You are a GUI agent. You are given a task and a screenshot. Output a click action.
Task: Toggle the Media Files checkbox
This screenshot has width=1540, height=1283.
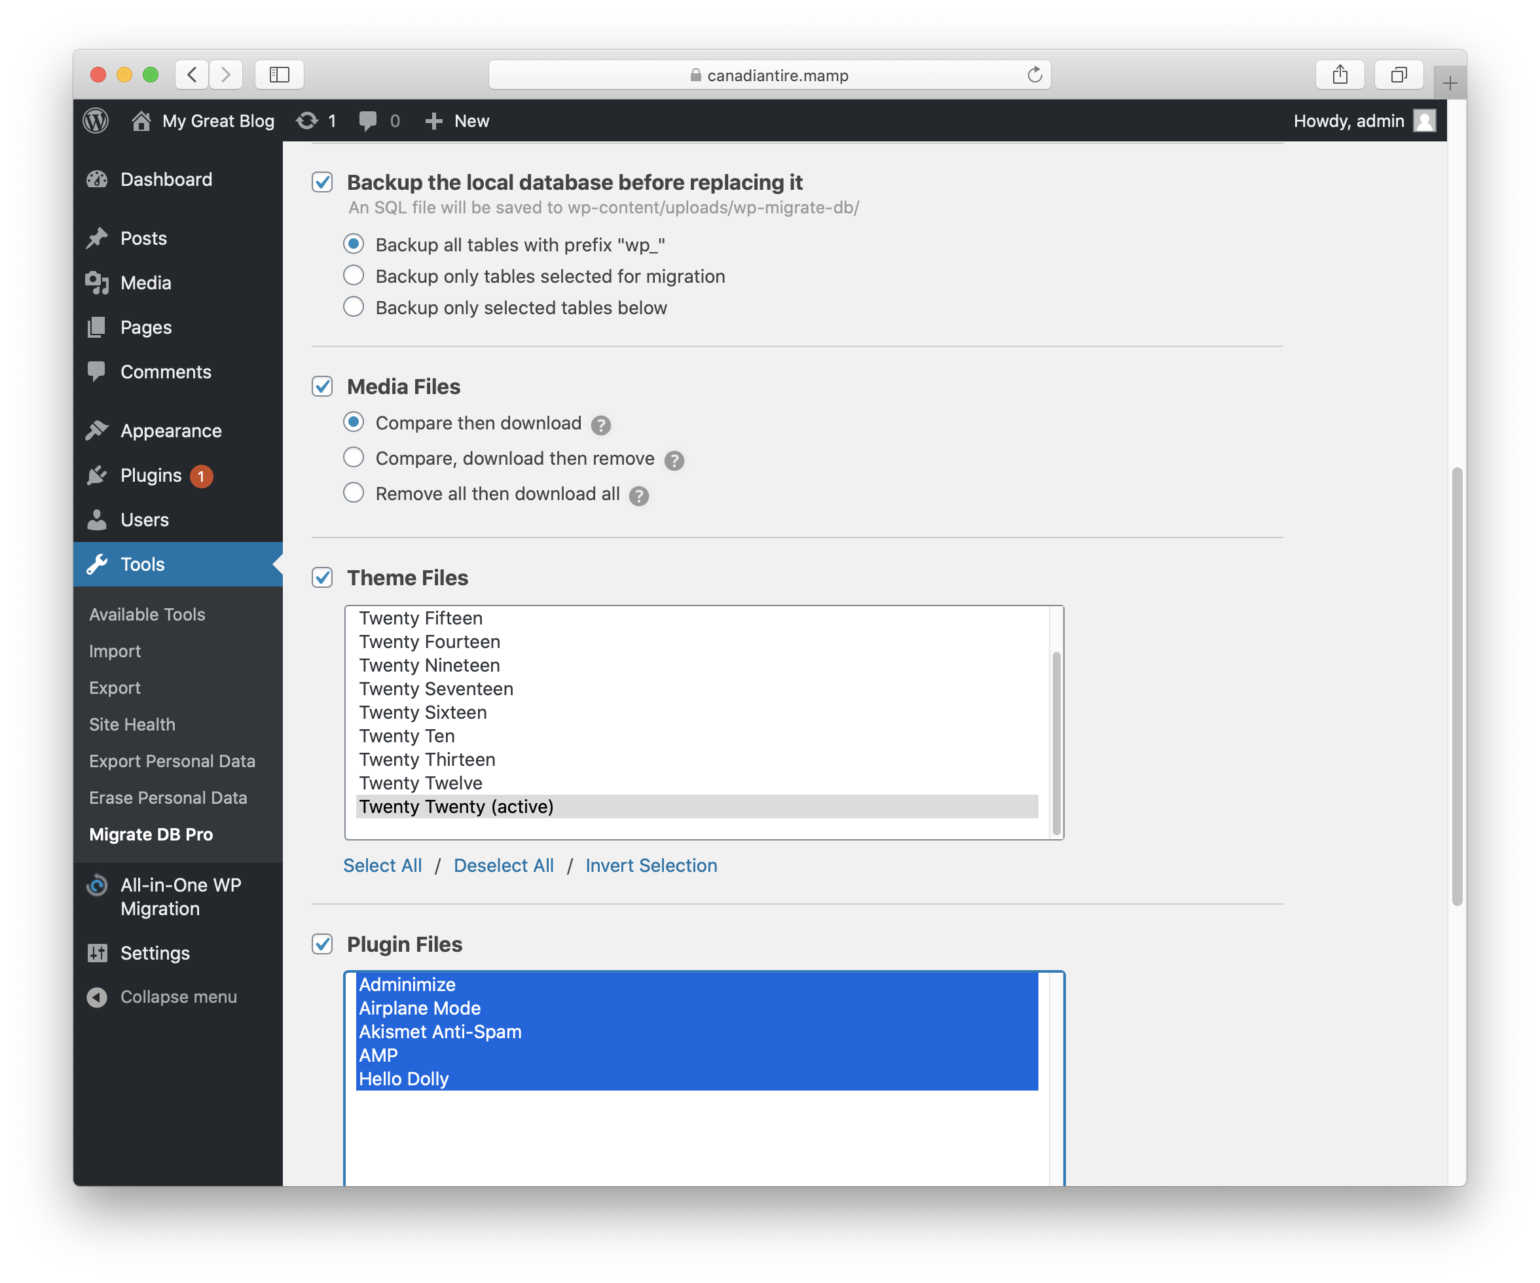[x=322, y=386]
